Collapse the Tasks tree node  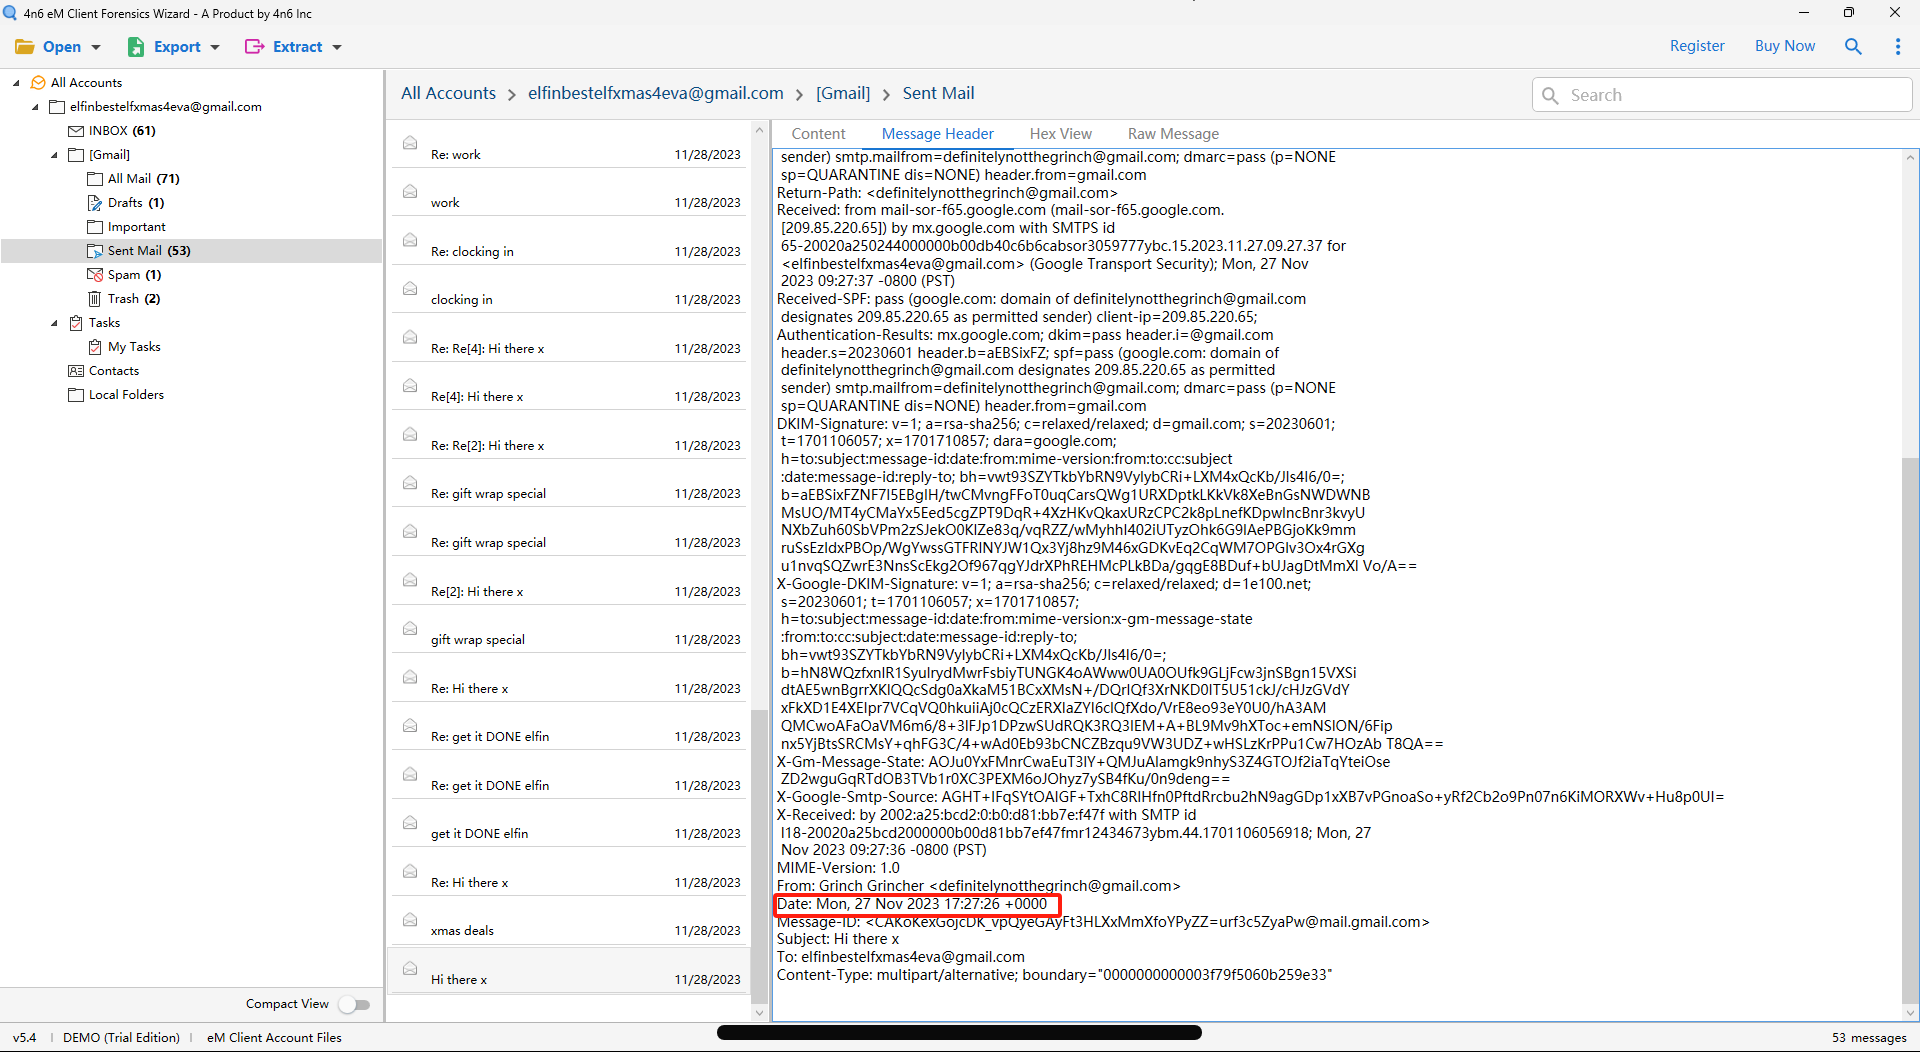click(55, 323)
